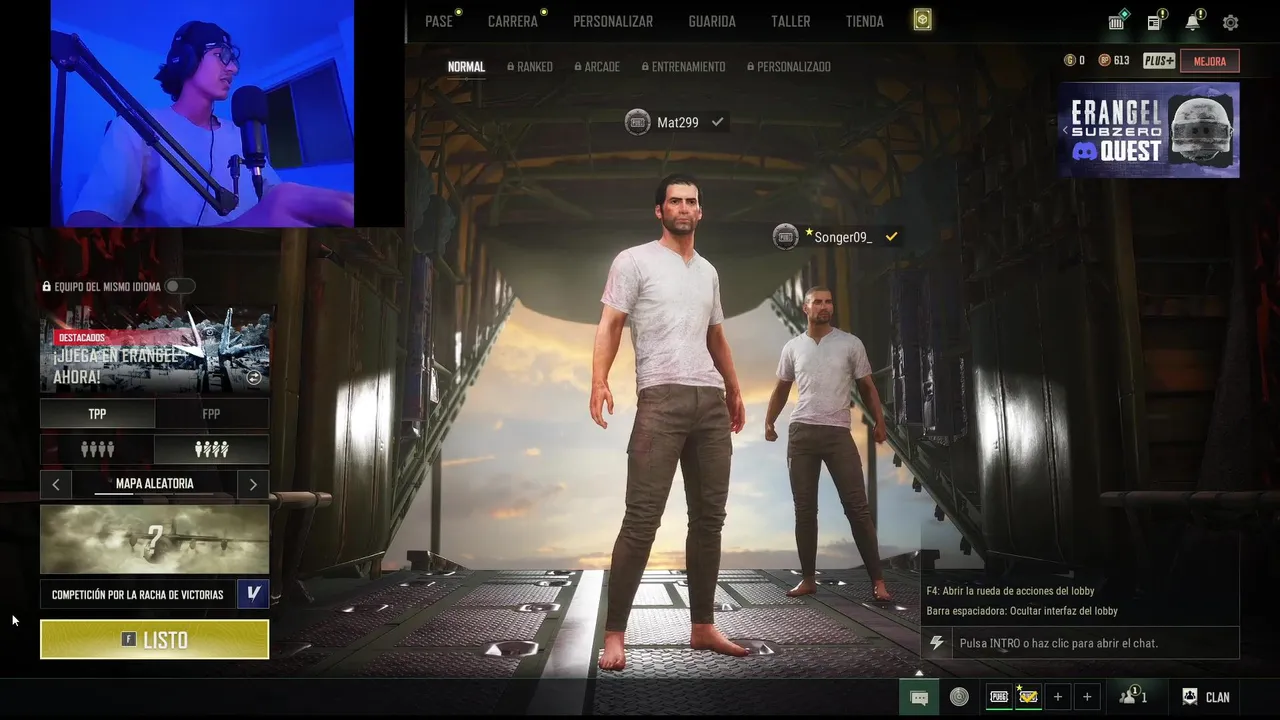This screenshot has height=720, width=1280.
Task: Open the chat bubble icon
Action: tap(919, 697)
